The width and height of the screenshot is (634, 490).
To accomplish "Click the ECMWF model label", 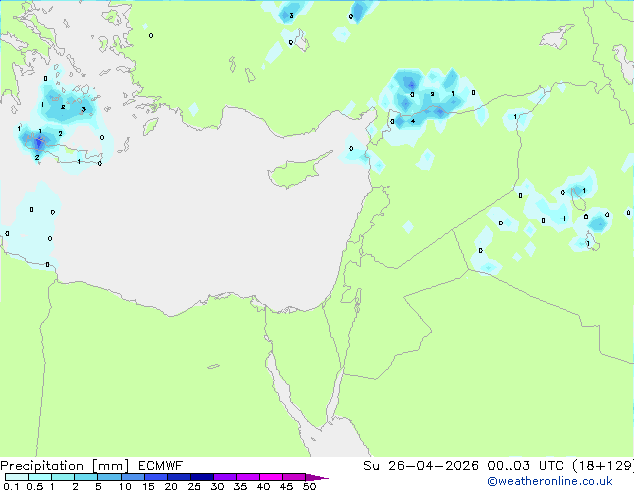I will click(x=161, y=466).
